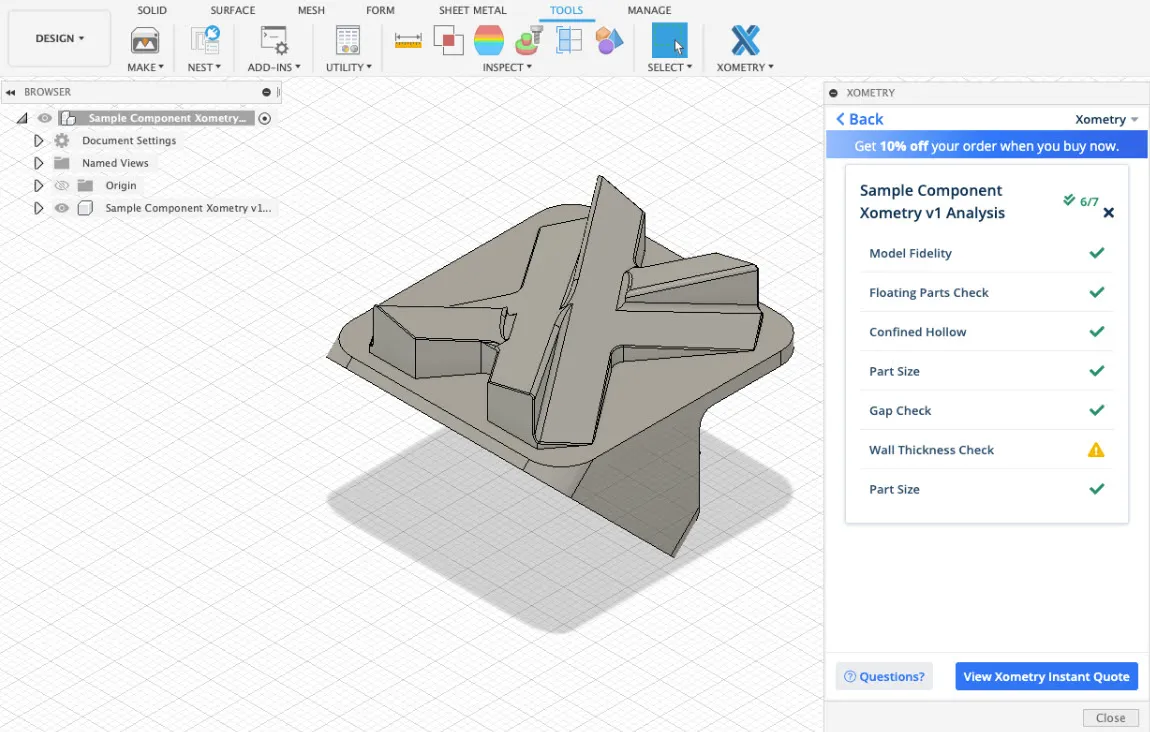
Task: Switch to the SHEET METAL tab
Action: coord(472,10)
